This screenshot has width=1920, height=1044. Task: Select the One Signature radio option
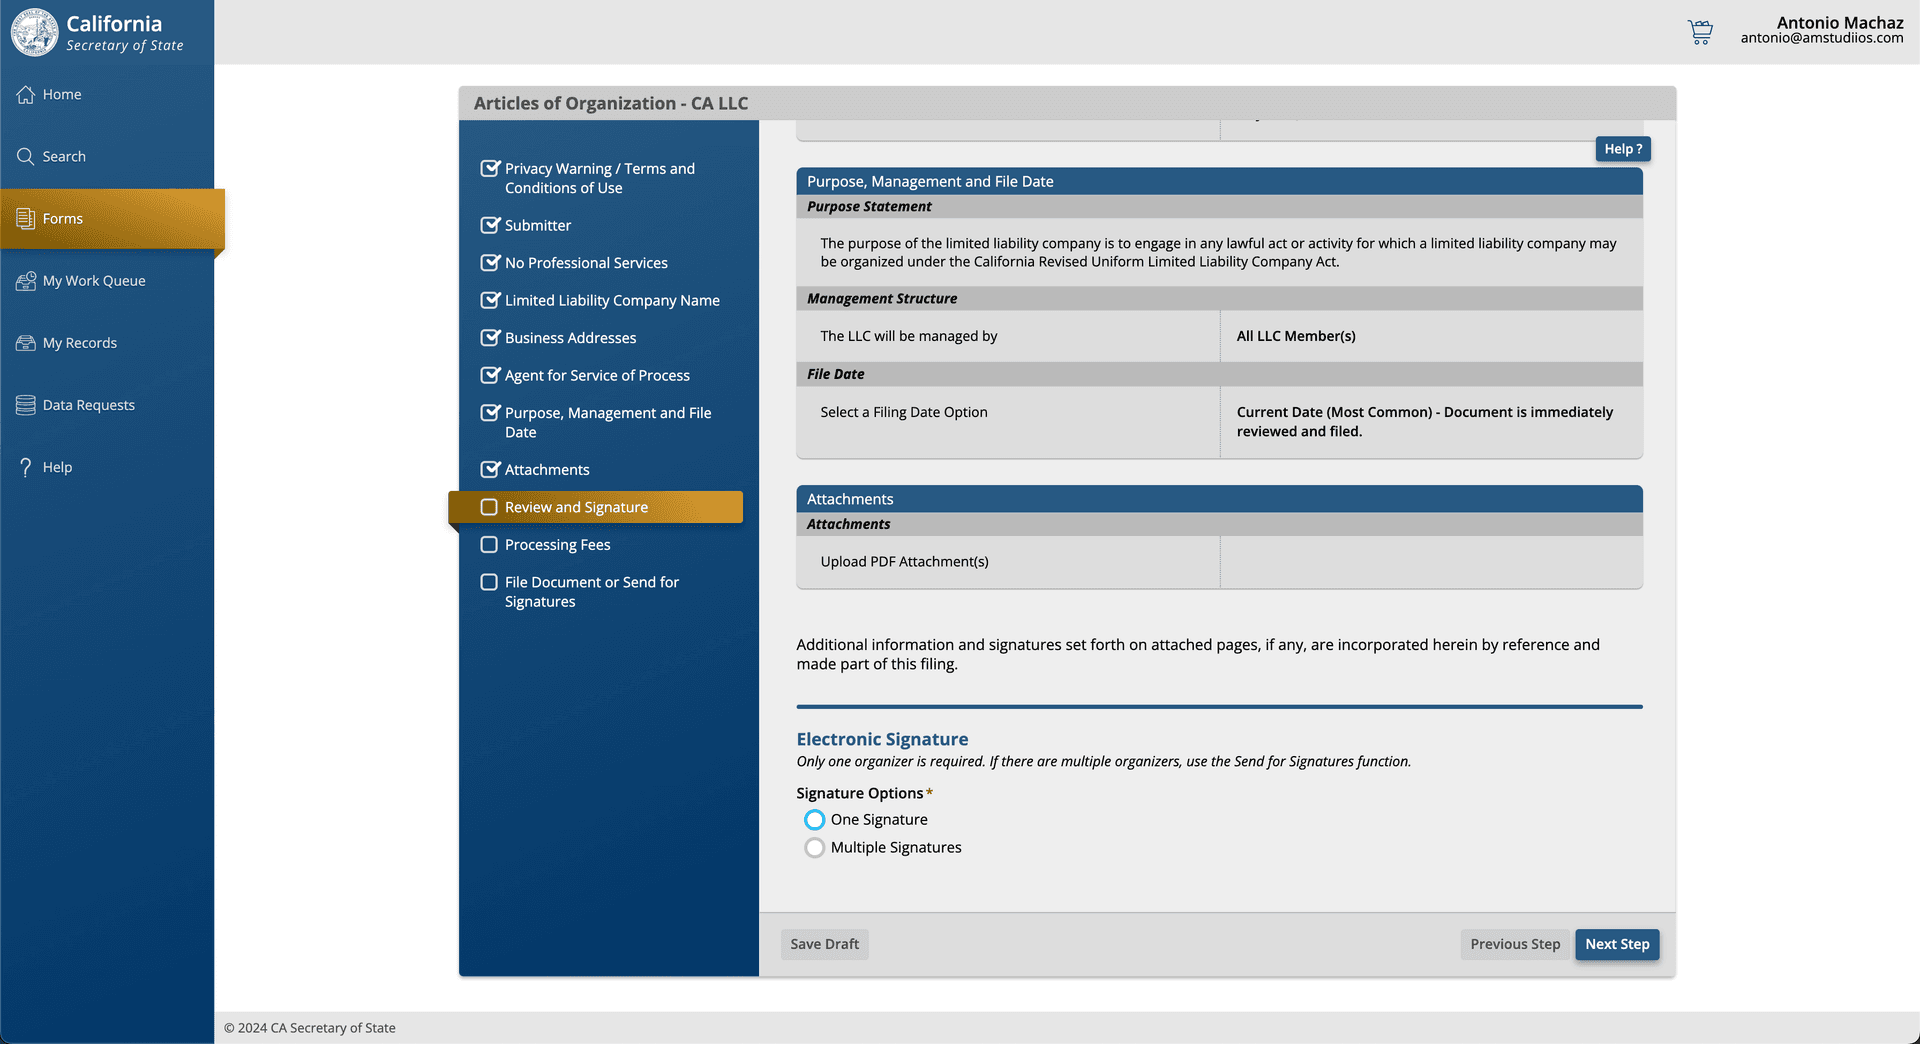[x=815, y=820]
